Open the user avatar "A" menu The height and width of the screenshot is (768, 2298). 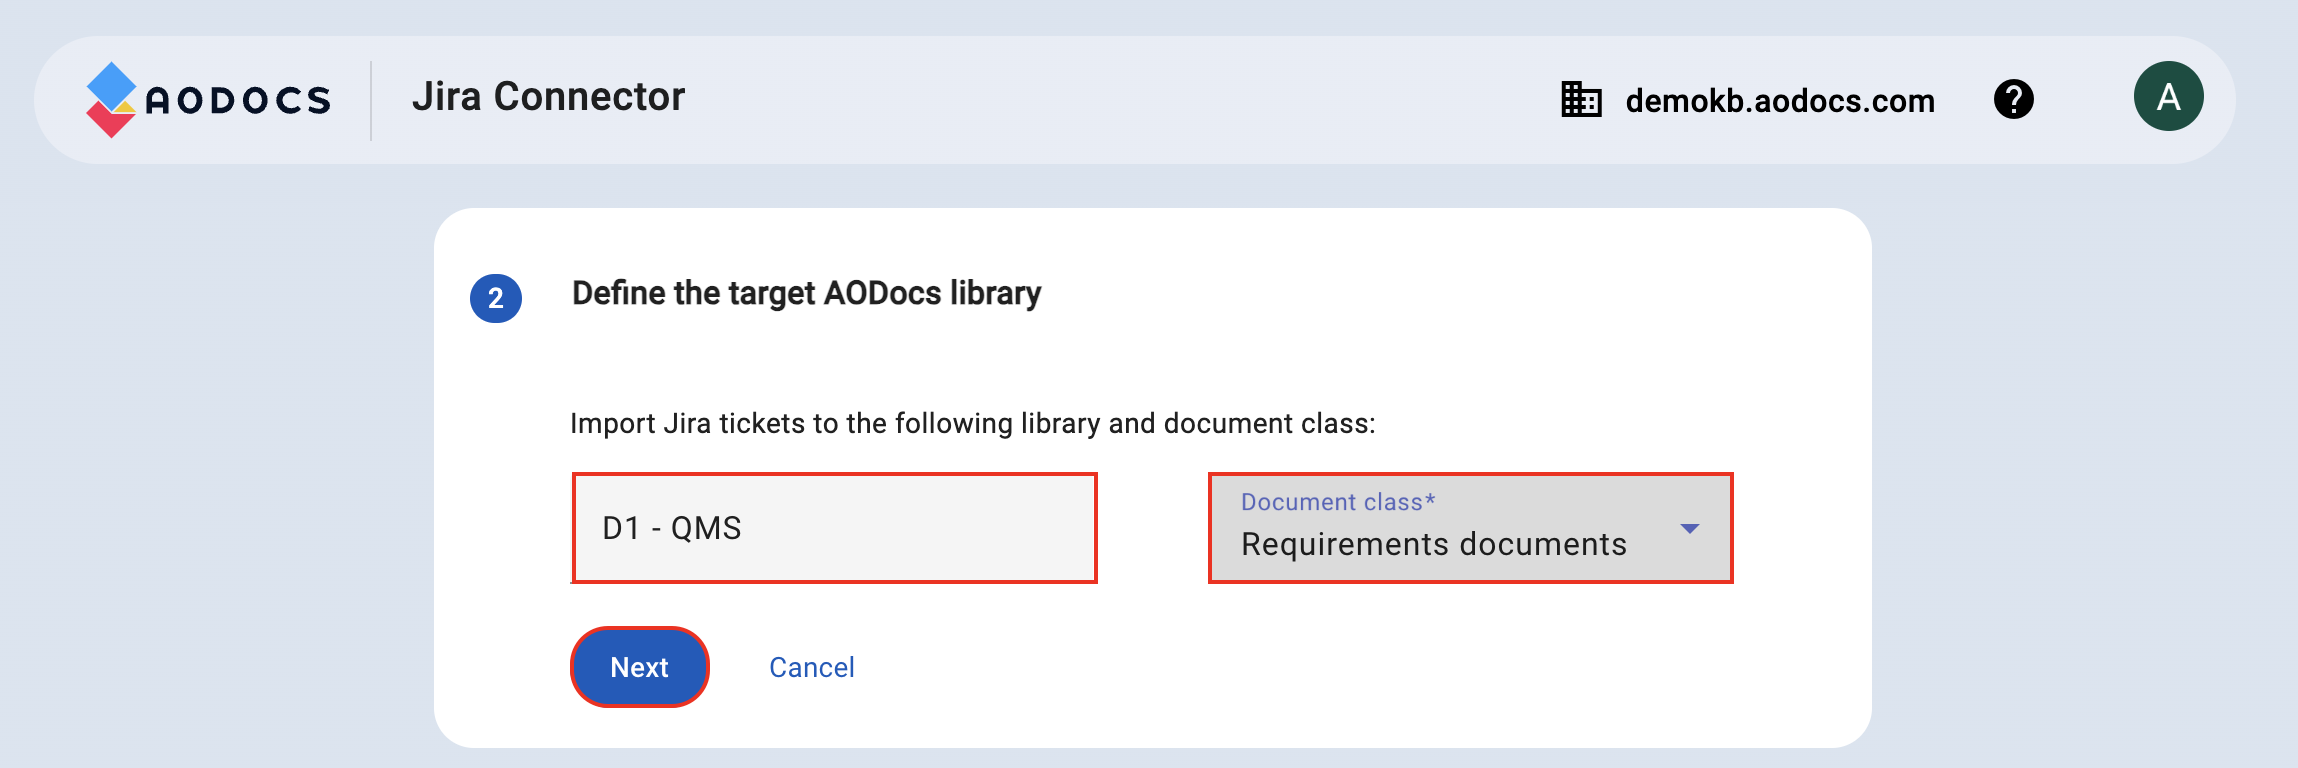pos(2168,97)
